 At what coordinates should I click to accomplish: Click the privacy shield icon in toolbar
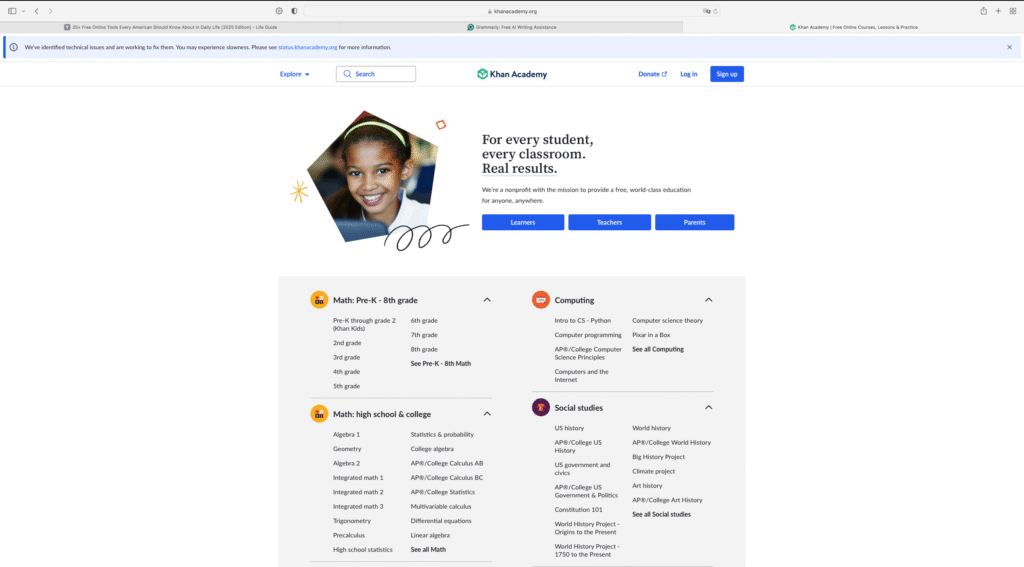[x=294, y=11]
